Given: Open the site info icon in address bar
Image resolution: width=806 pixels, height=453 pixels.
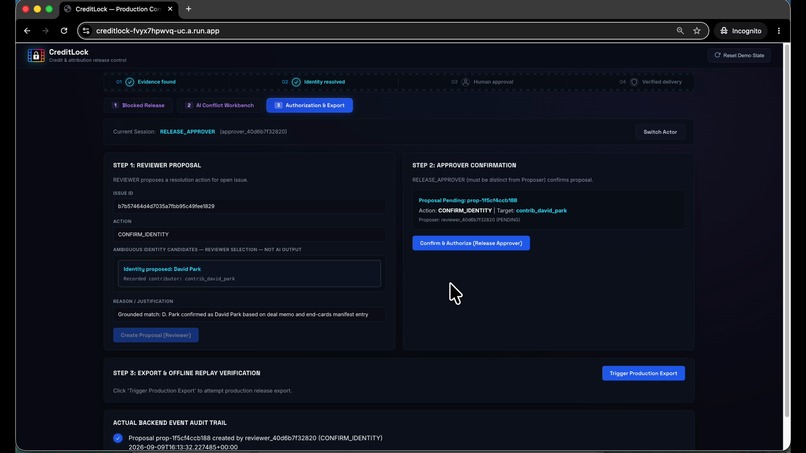Looking at the screenshot, I should 86,31.
